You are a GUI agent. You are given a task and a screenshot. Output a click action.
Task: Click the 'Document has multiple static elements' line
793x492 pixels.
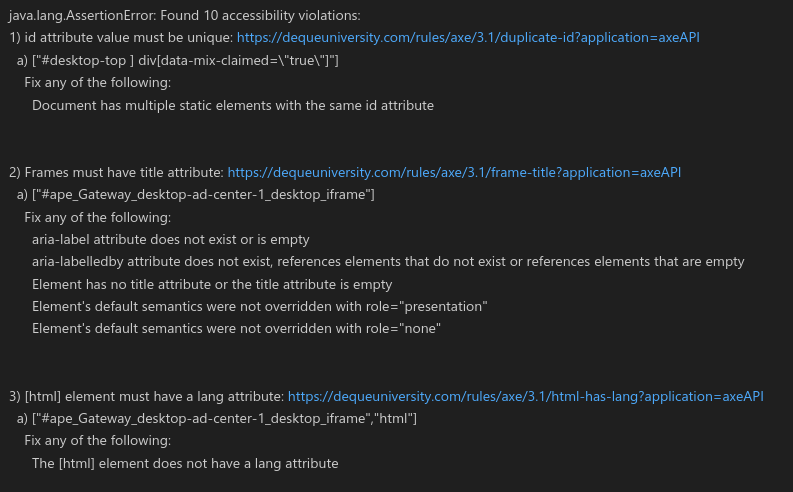click(x=233, y=105)
